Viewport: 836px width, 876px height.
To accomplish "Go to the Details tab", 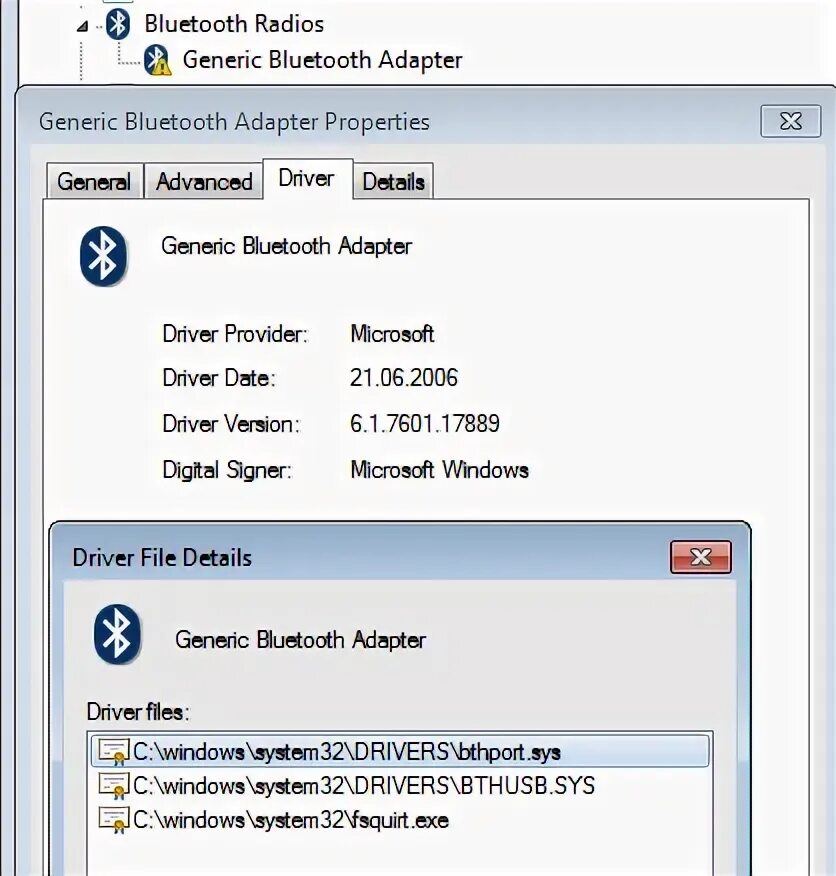I will click(x=393, y=181).
